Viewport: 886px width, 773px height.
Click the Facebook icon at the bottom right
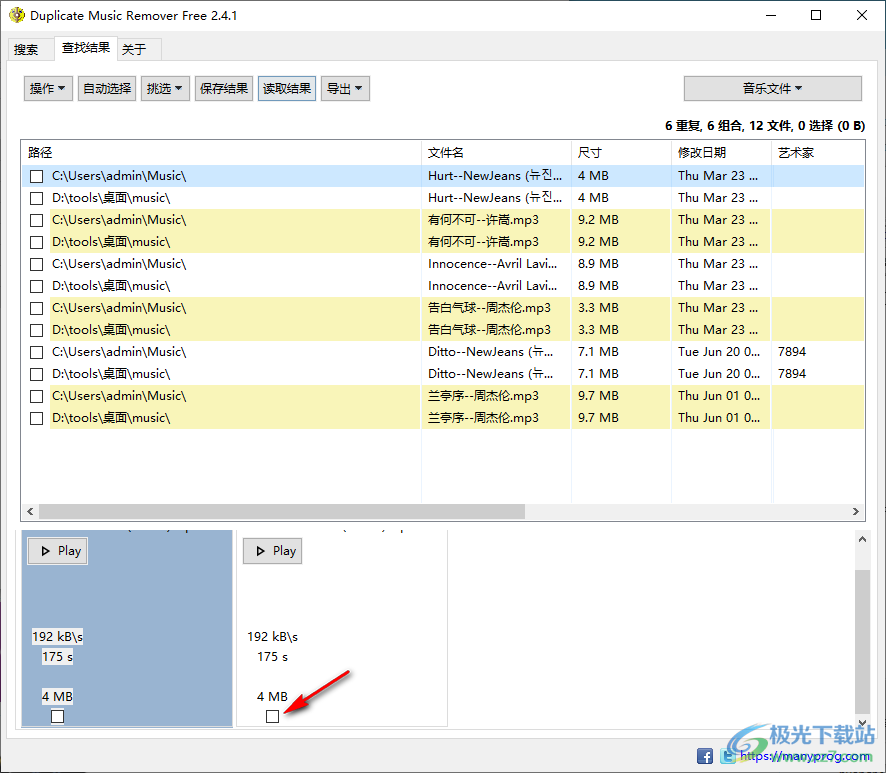point(705,756)
